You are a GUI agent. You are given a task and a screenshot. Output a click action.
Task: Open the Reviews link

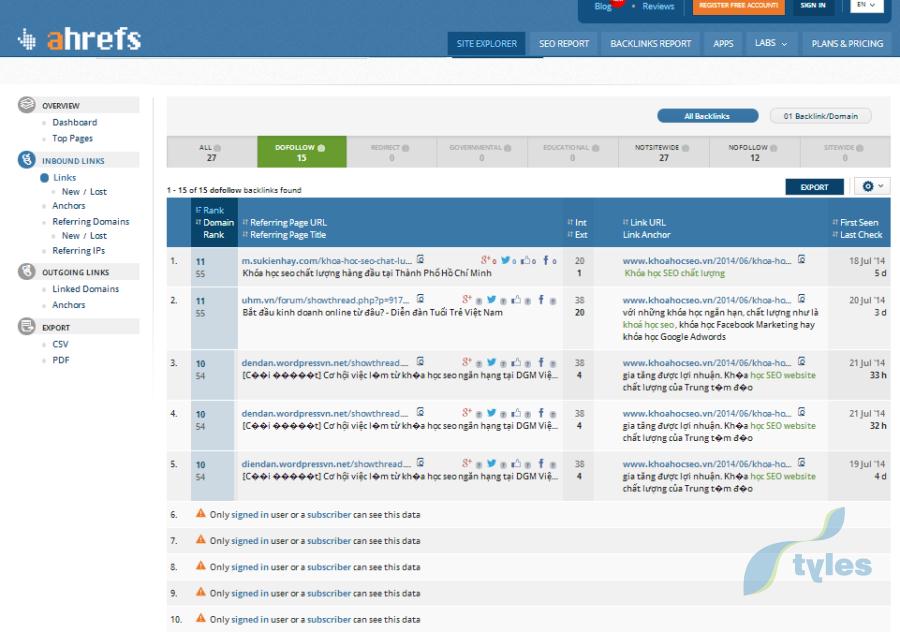658,6
